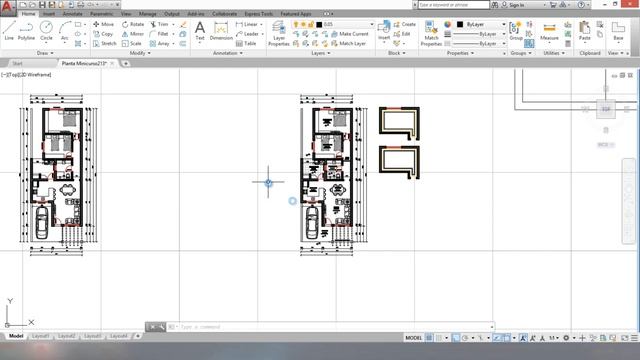The image size is (640, 360).
Task: Expand the Modify panel
Action: click(140, 53)
